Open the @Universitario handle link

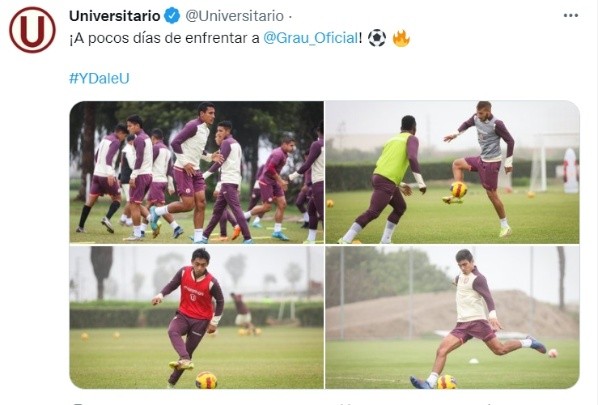234,16
